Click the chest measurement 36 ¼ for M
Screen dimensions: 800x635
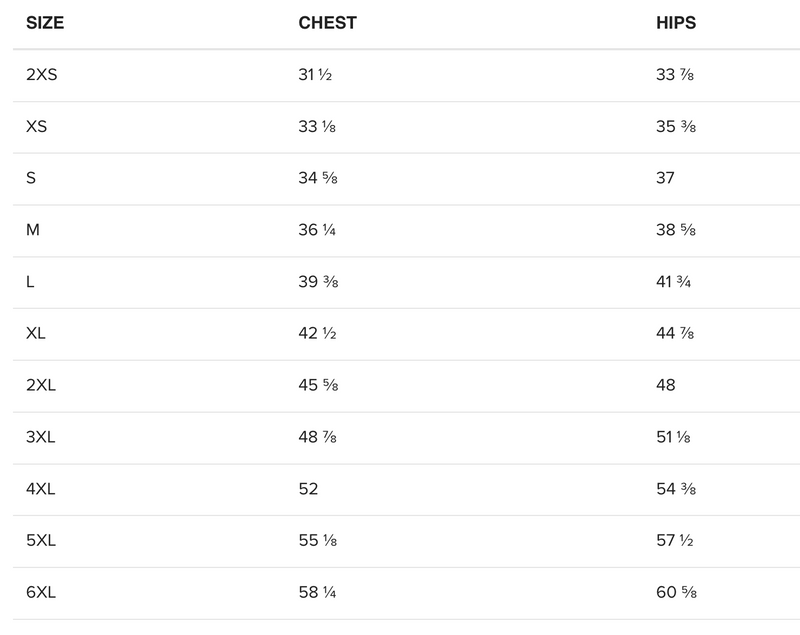[x=317, y=230]
